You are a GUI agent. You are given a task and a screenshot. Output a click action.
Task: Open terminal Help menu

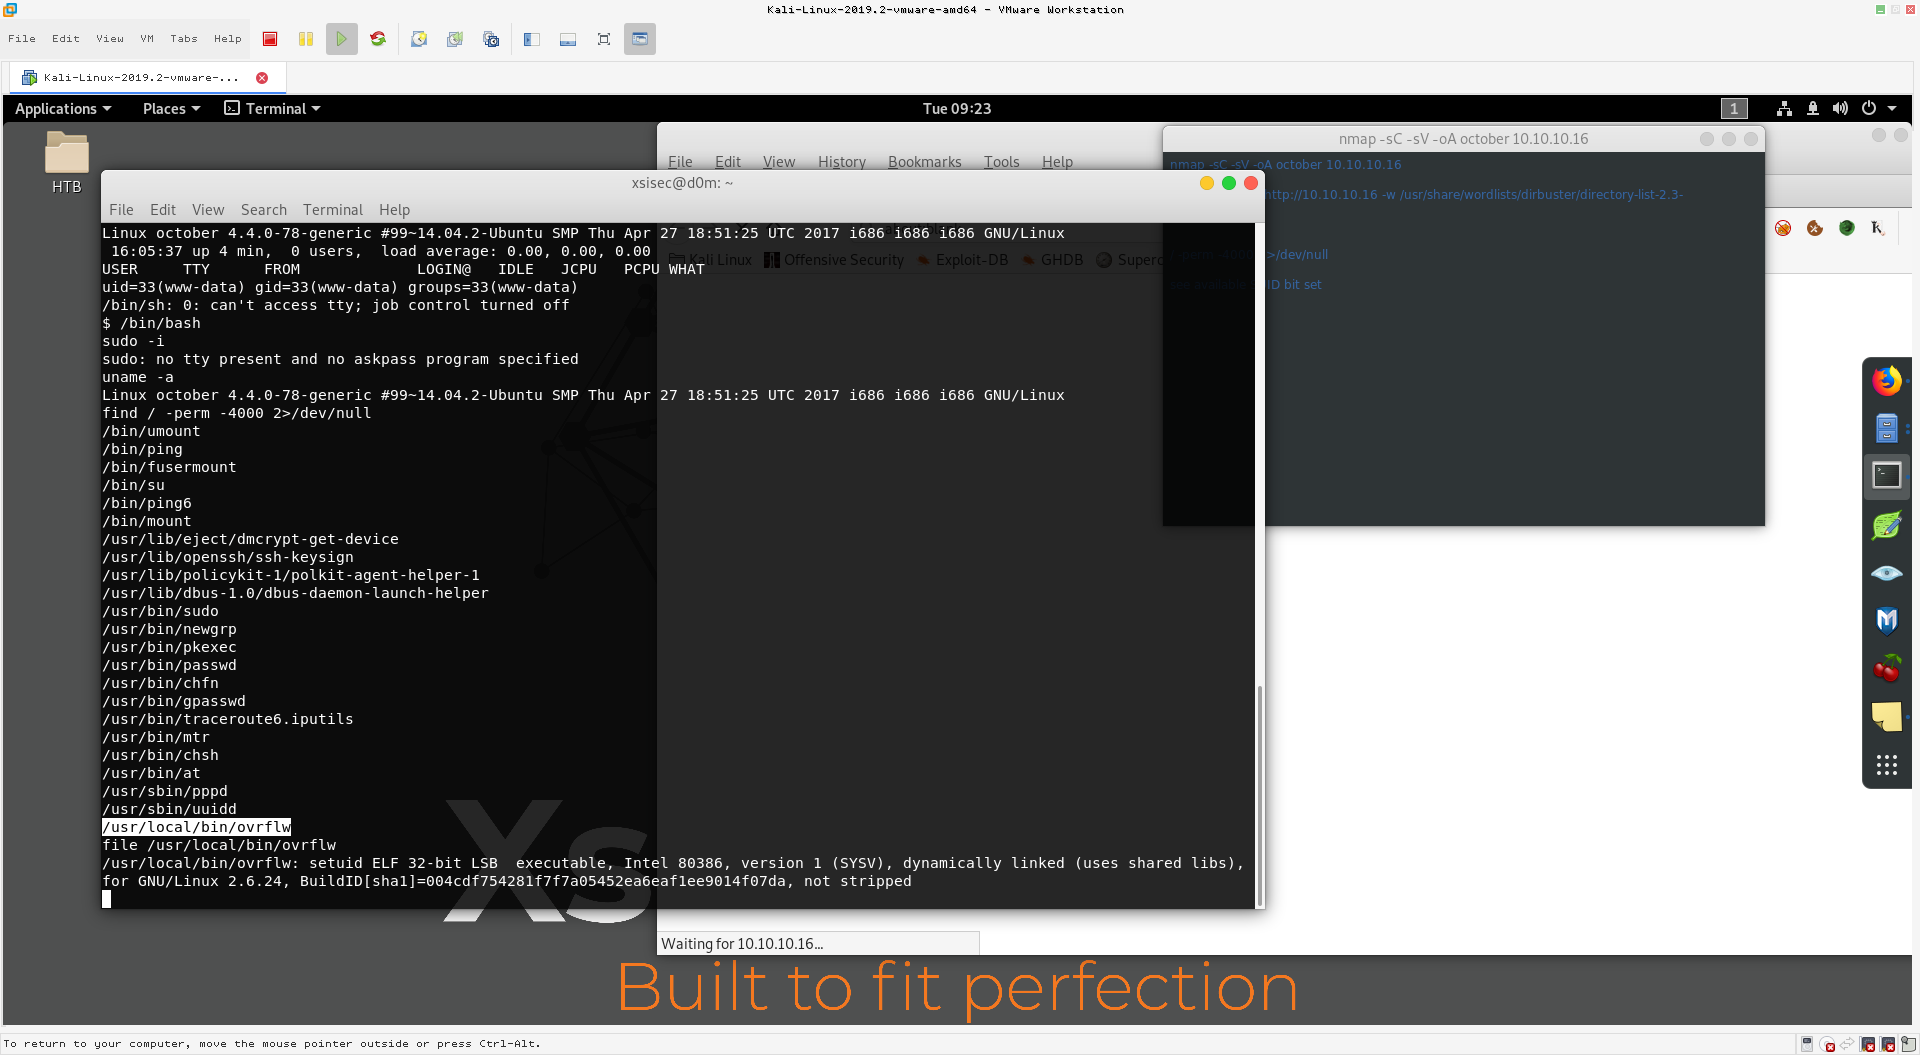coord(394,210)
